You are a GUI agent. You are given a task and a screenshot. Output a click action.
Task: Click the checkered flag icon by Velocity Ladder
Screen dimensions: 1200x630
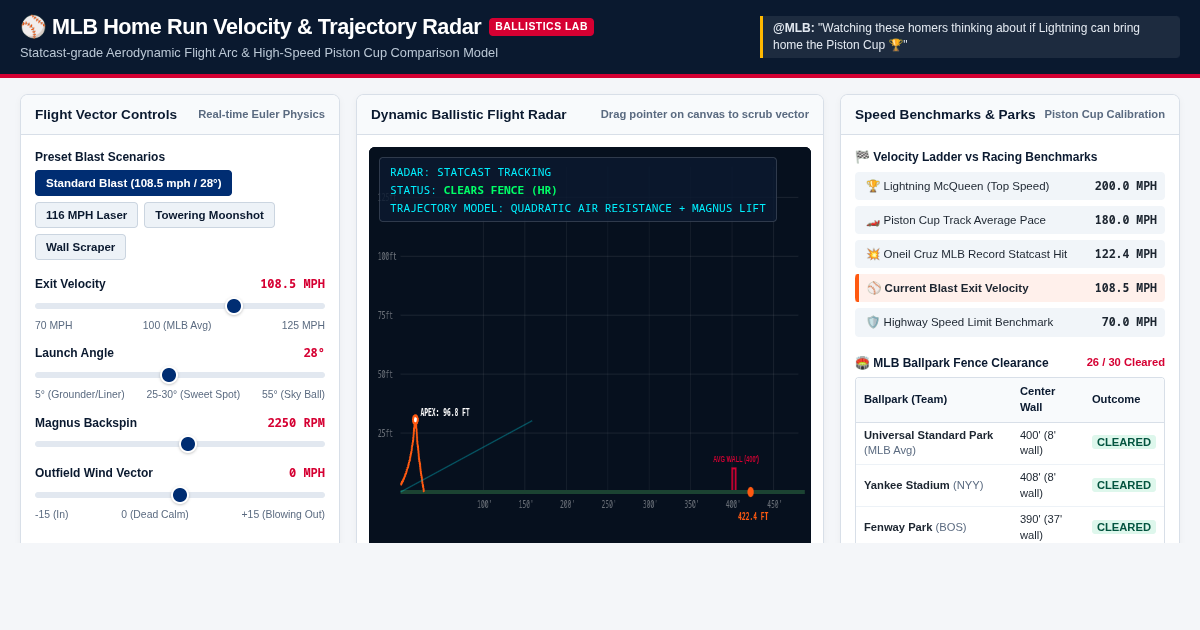862,157
